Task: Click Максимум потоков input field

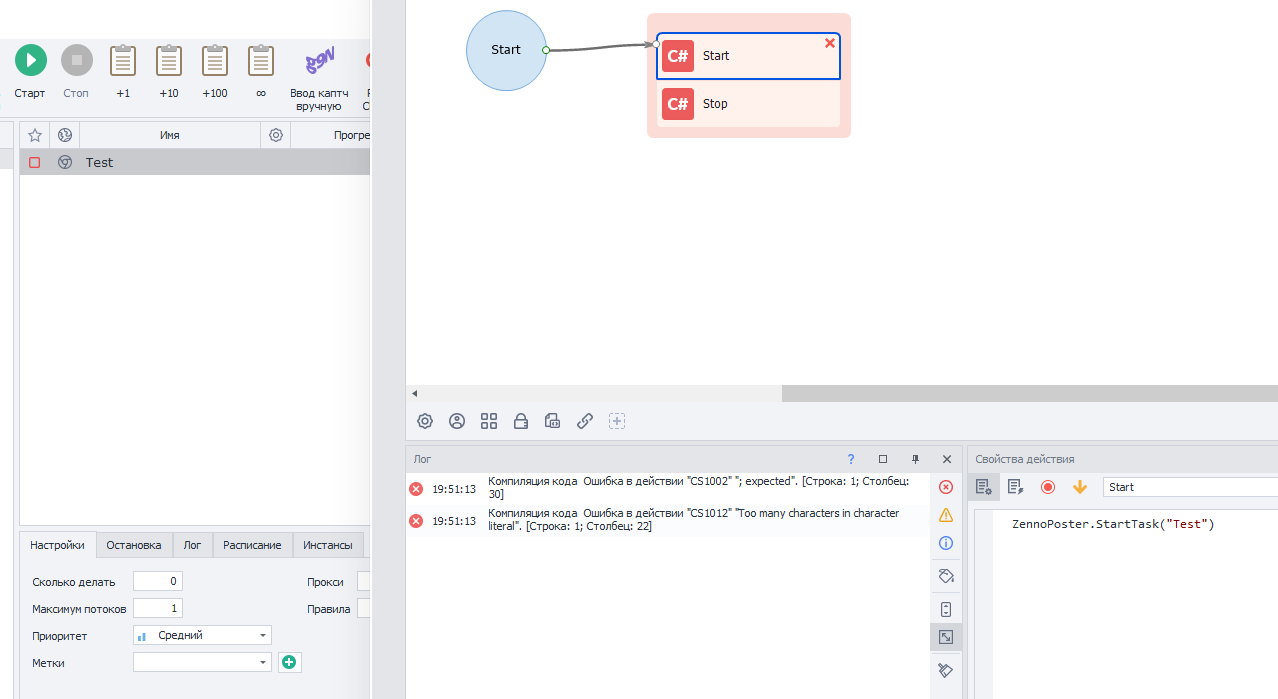Action: tap(158, 608)
